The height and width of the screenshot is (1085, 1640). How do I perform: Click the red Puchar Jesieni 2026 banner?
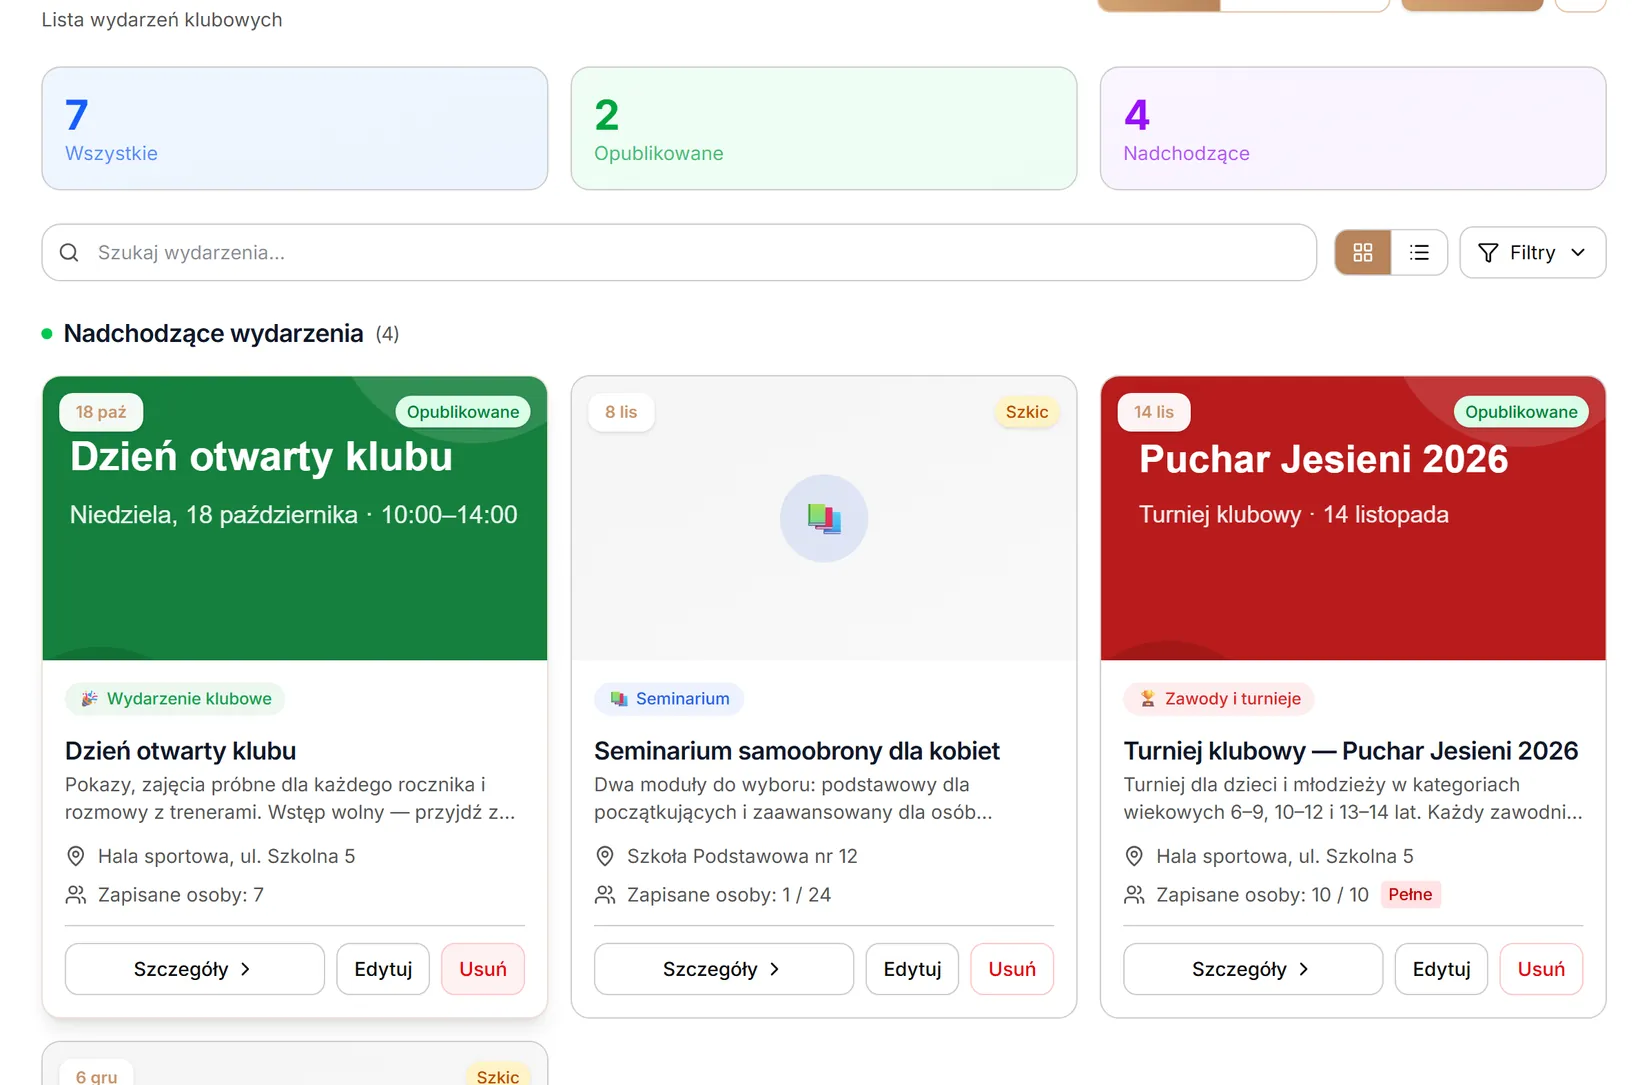pyautogui.click(x=1353, y=518)
